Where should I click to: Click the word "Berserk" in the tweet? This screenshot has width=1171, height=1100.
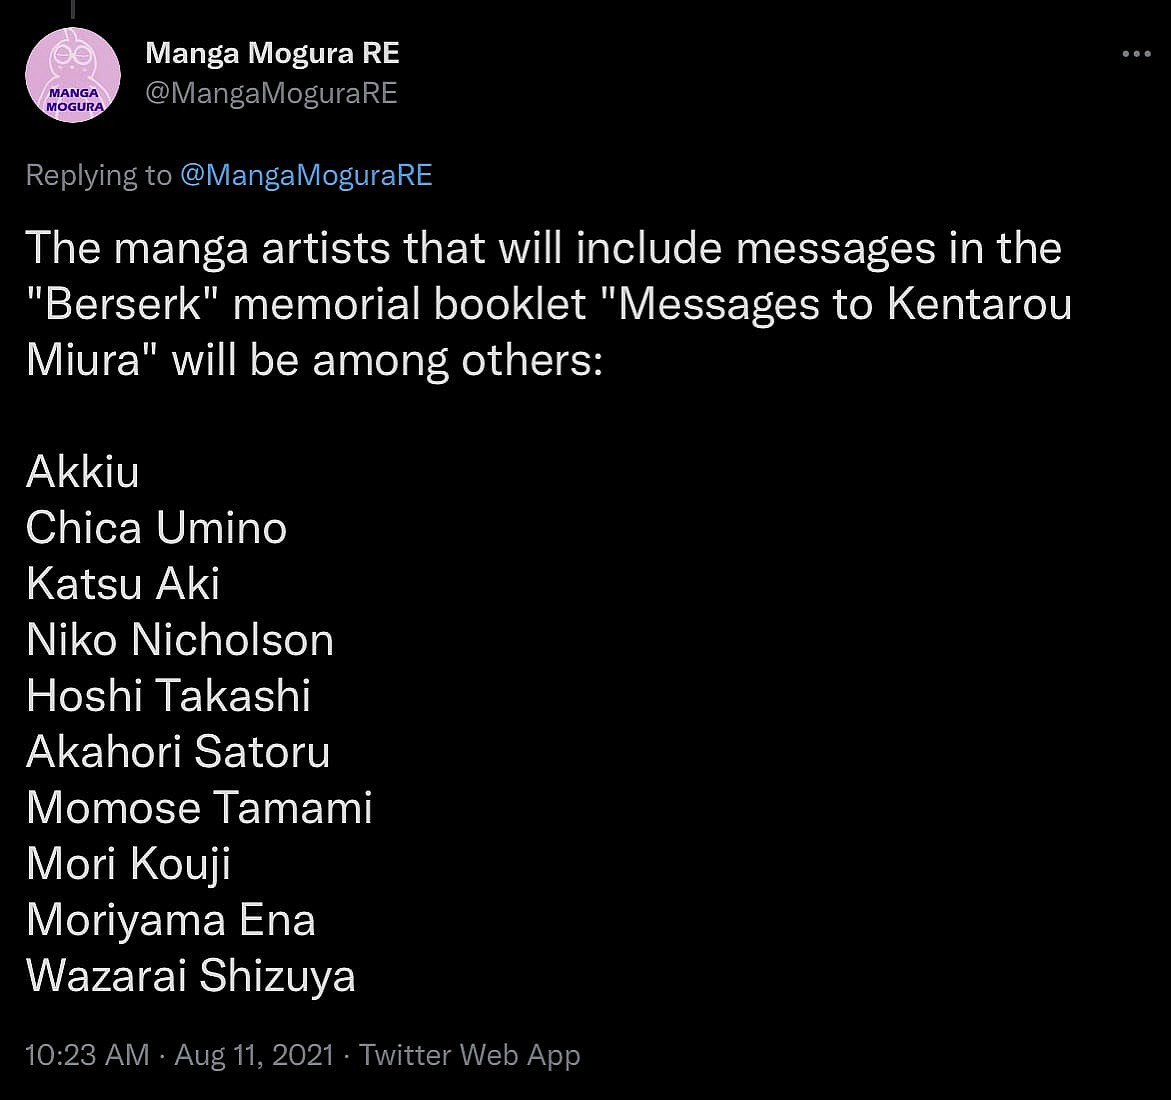[x=121, y=304]
